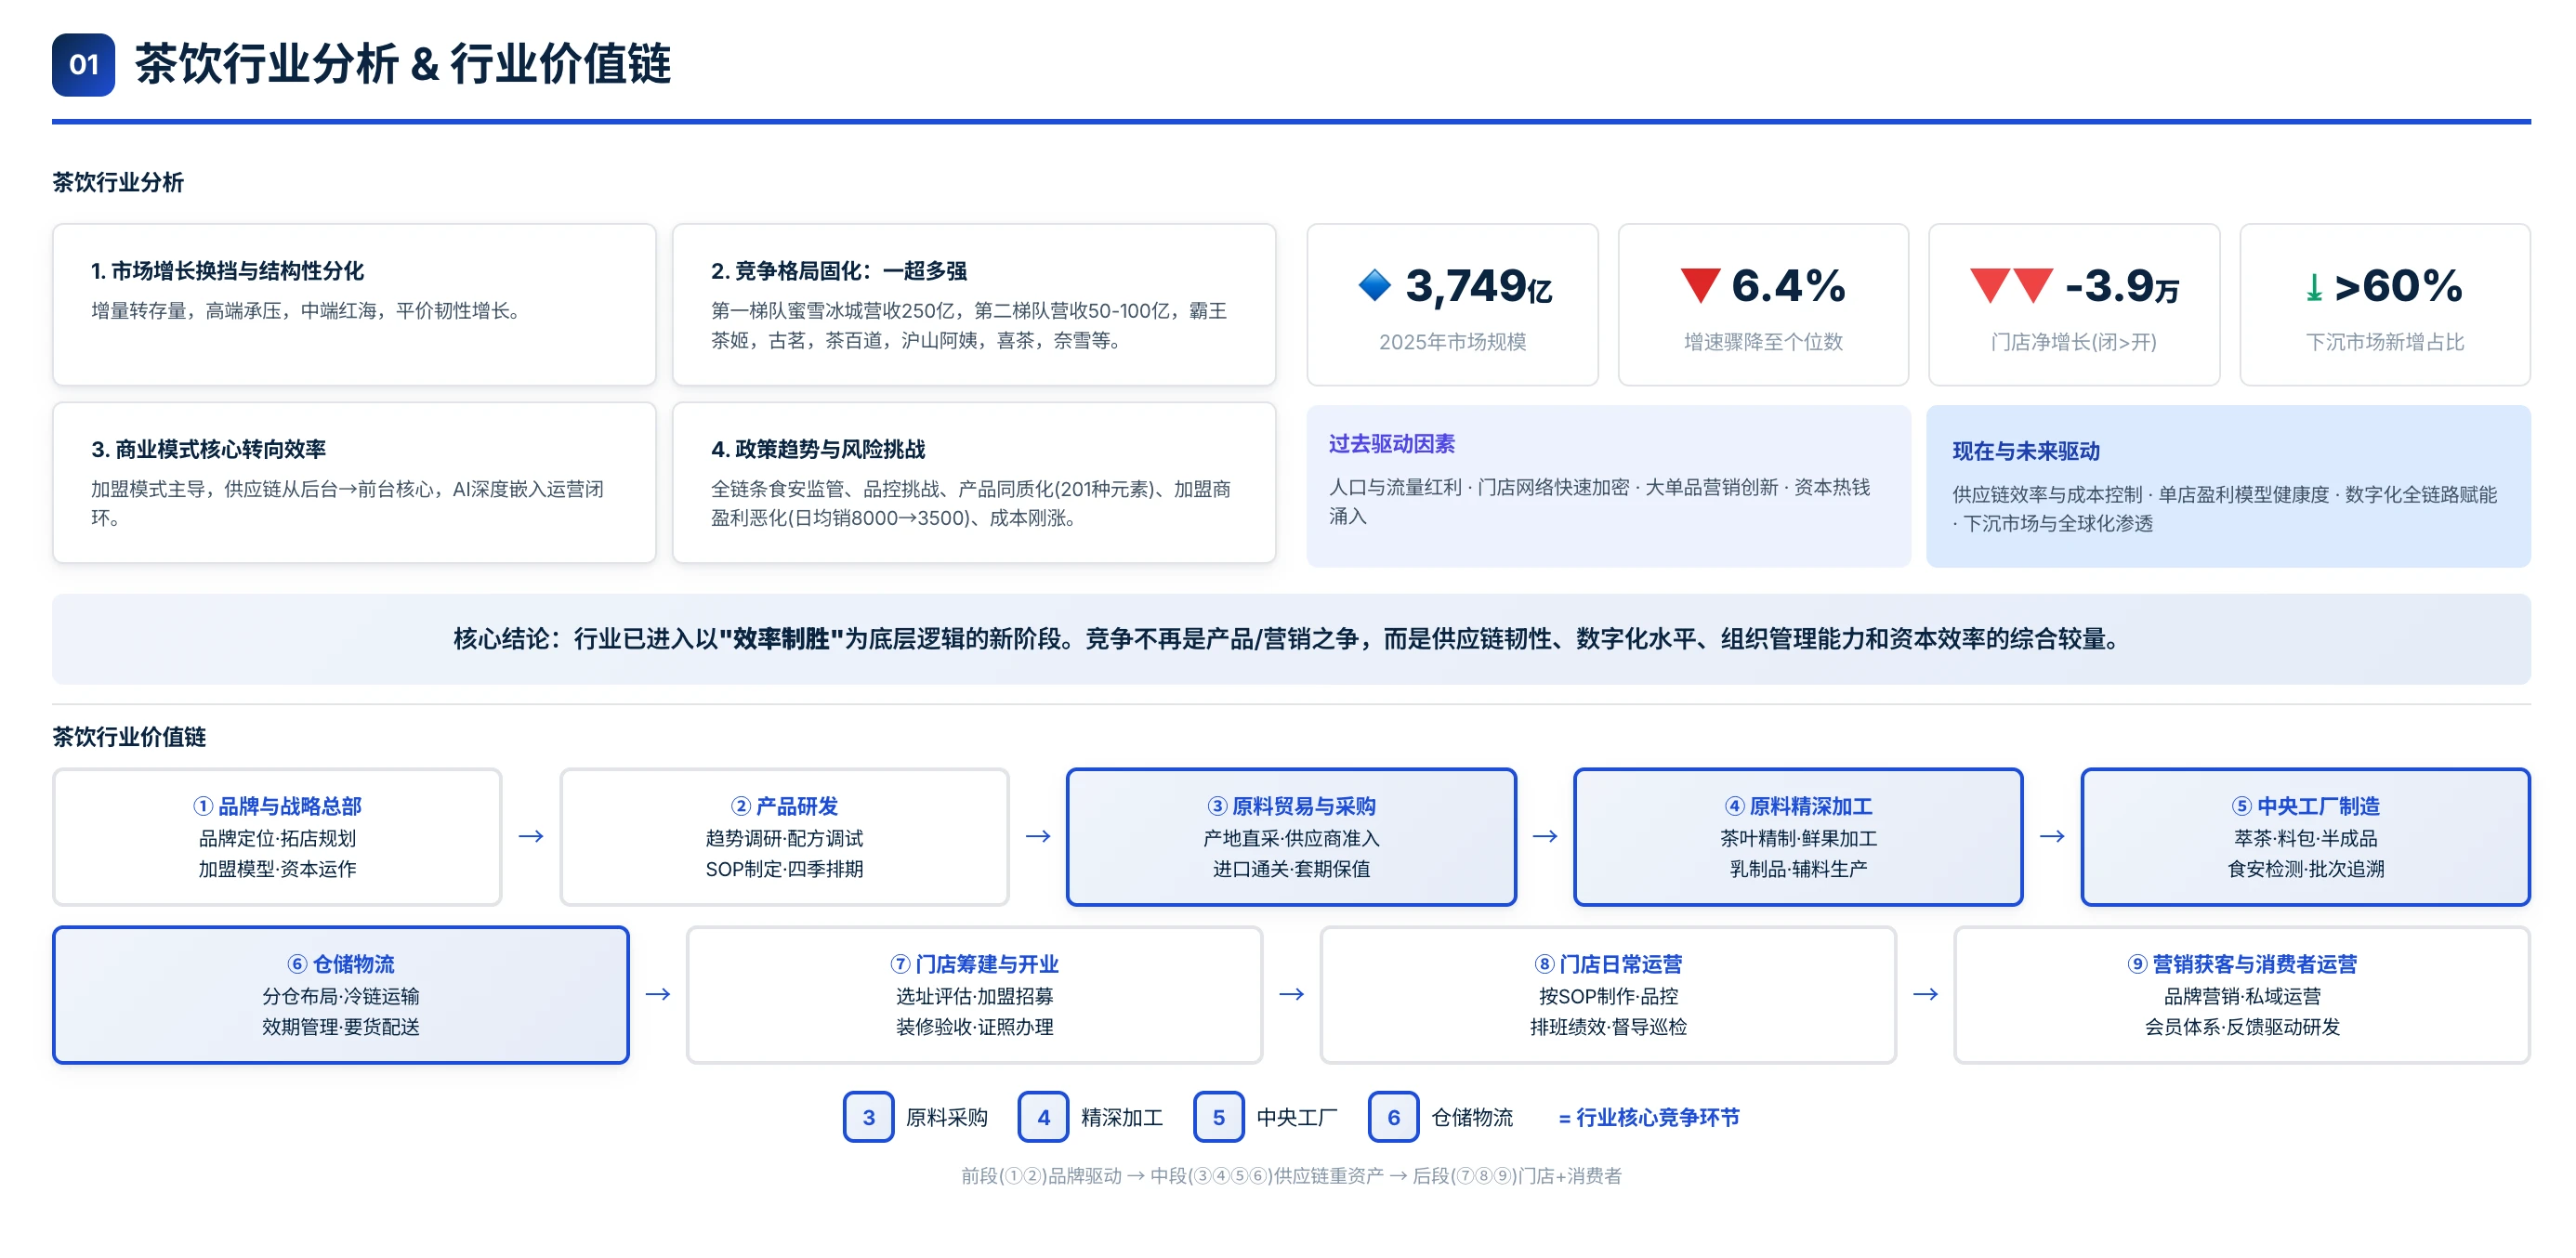Image resolution: width=2576 pixels, height=1258 pixels.
Task: Select value chain step ② 产品研发
Action: pos(784,837)
